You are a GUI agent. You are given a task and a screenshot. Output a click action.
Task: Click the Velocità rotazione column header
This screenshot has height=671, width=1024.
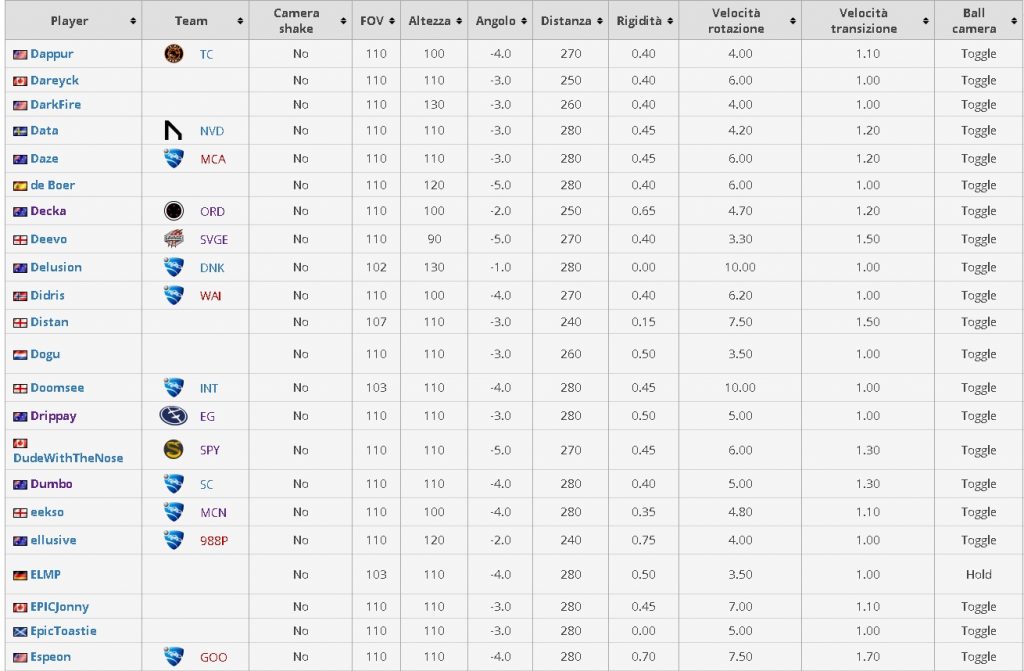pyautogui.click(x=735, y=21)
